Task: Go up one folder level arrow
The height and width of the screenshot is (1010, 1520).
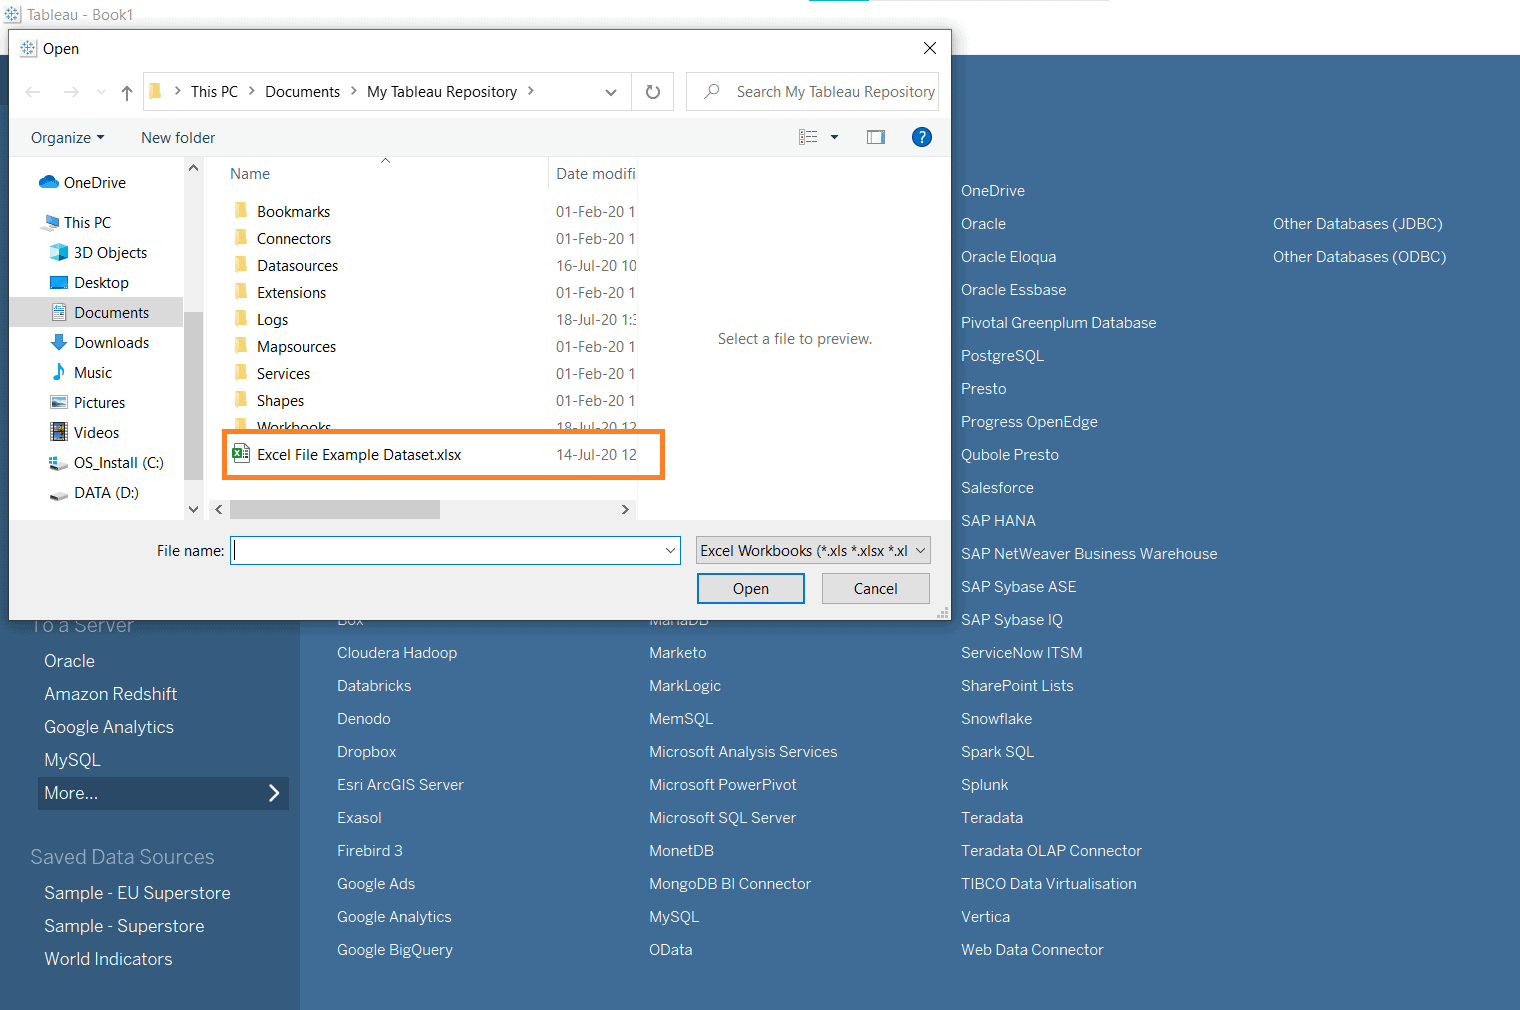Action: pyautogui.click(x=127, y=92)
